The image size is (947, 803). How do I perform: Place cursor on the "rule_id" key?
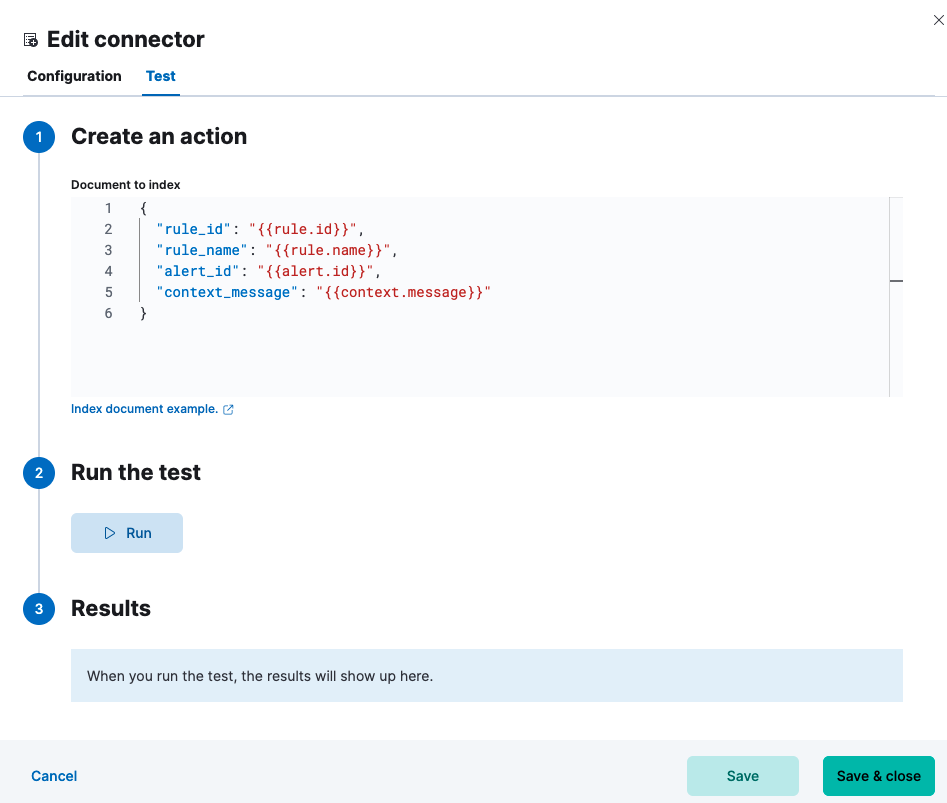pos(194,229)
